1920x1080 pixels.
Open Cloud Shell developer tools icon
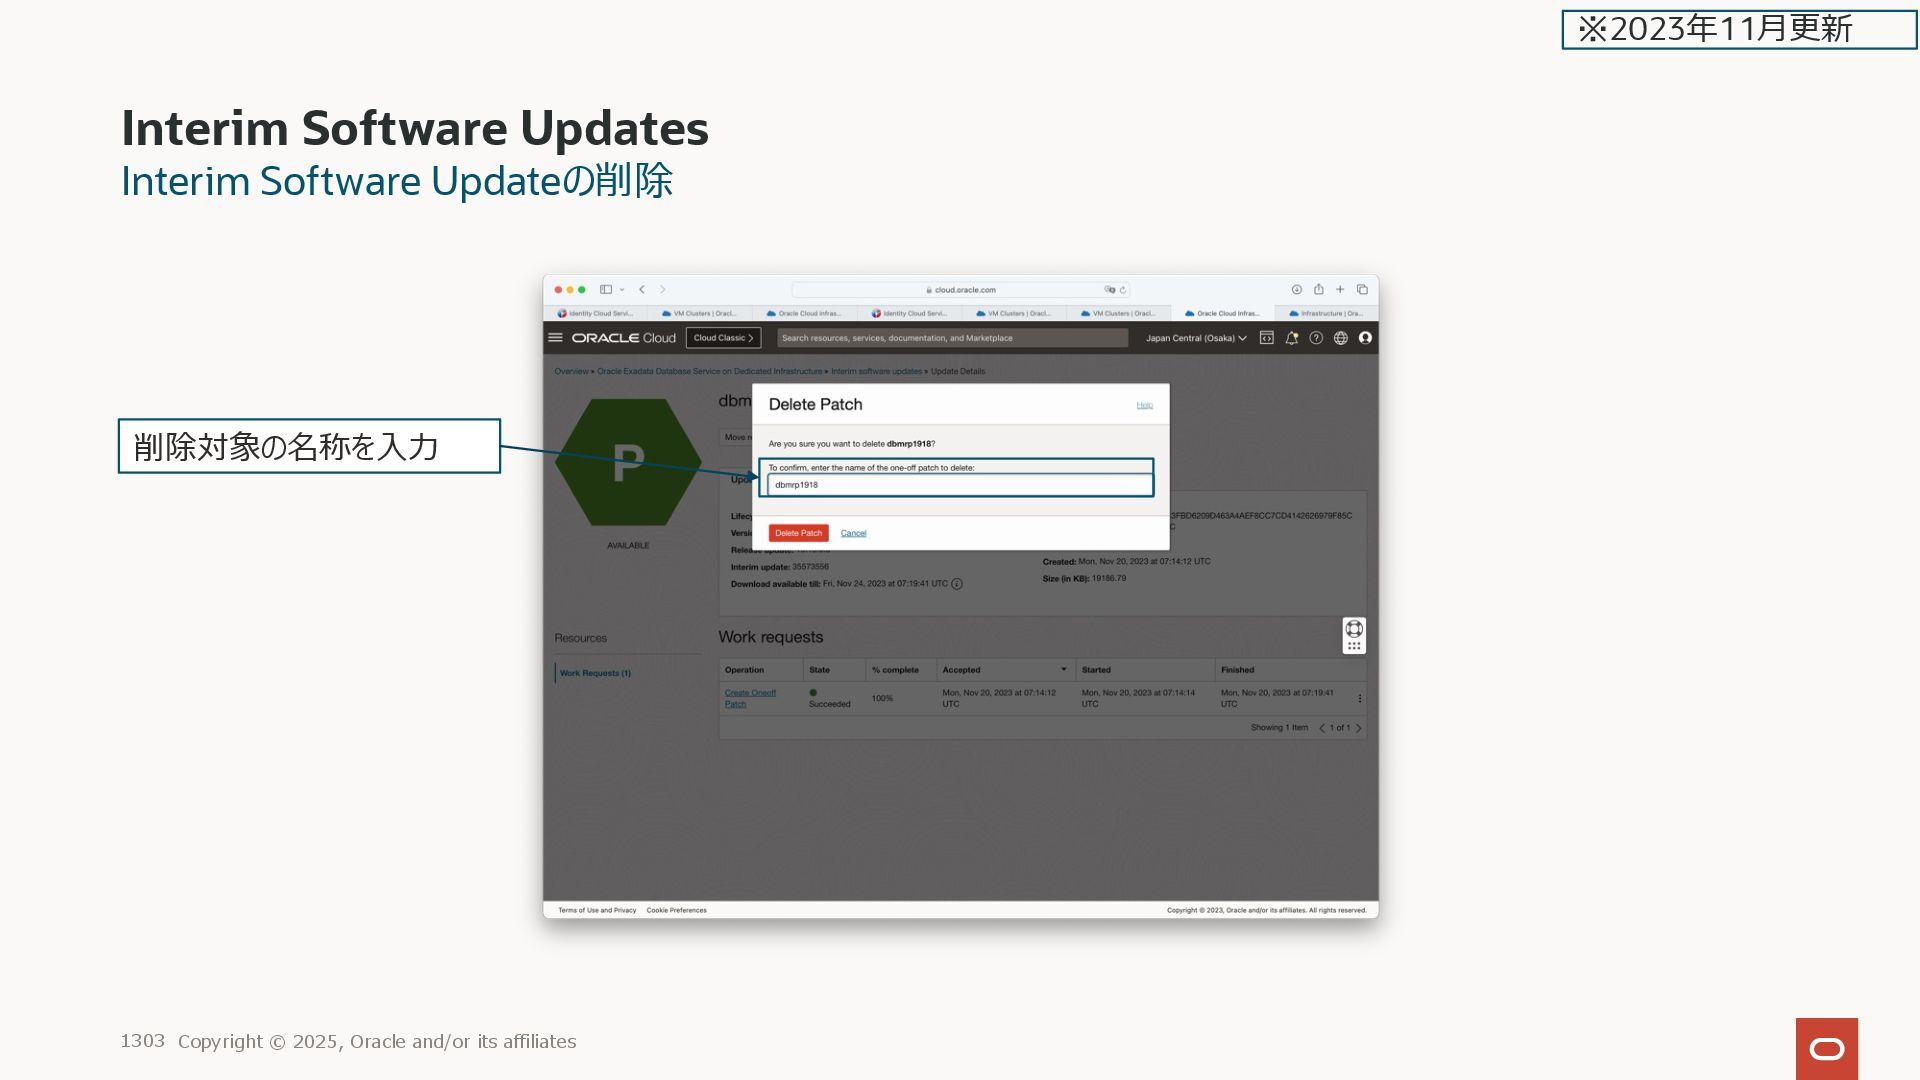[1266, 338]
